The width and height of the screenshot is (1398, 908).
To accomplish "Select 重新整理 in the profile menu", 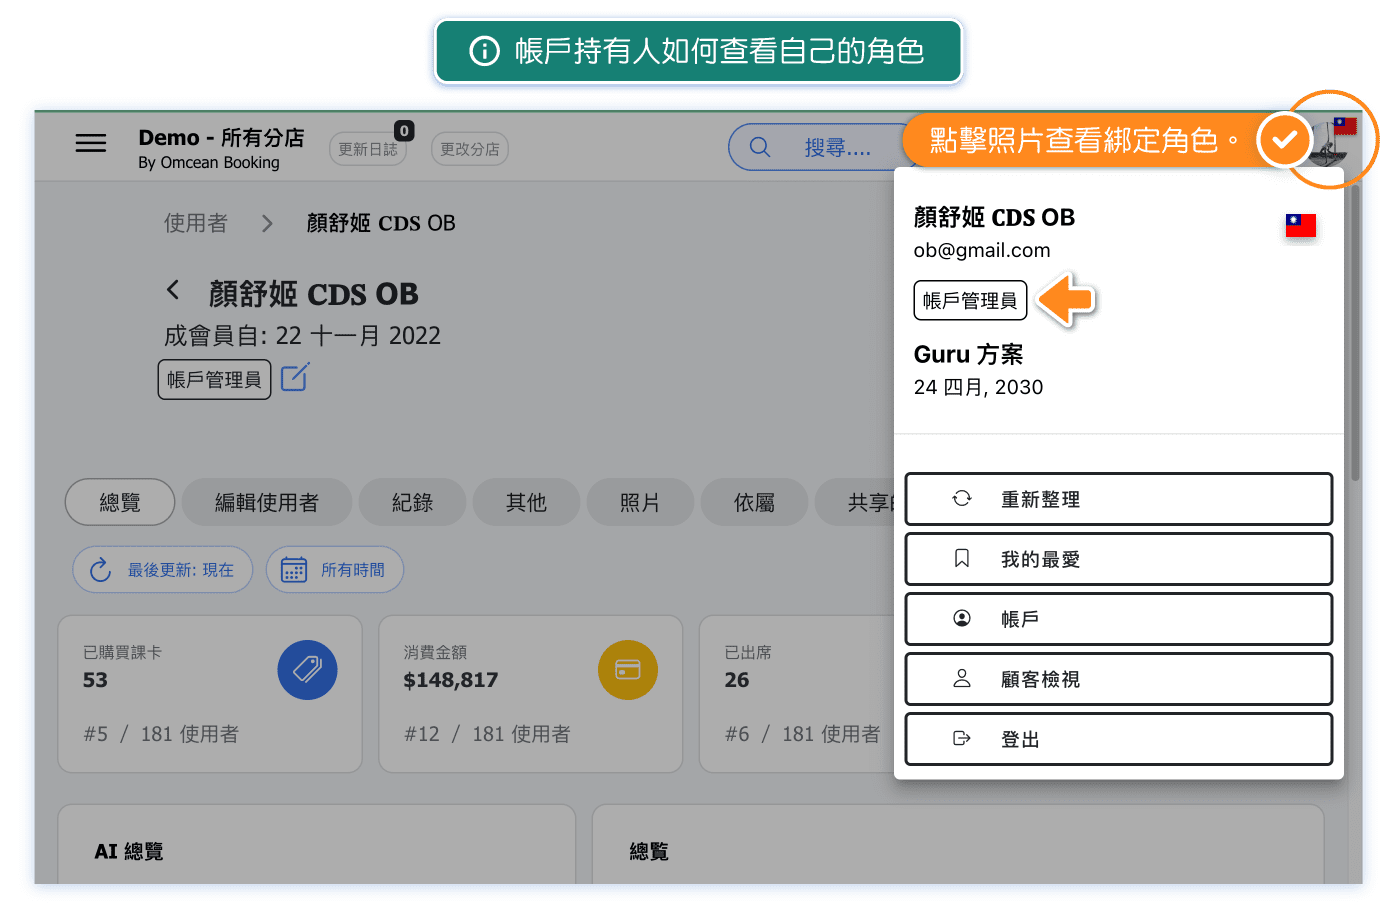I will tap(1118, 499).
